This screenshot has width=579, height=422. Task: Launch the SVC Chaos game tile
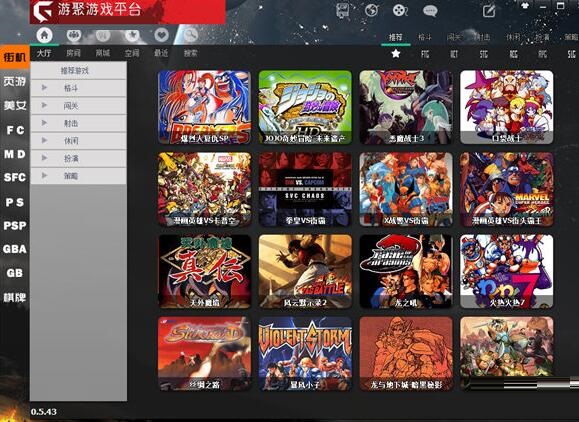(x=305, y=189)
